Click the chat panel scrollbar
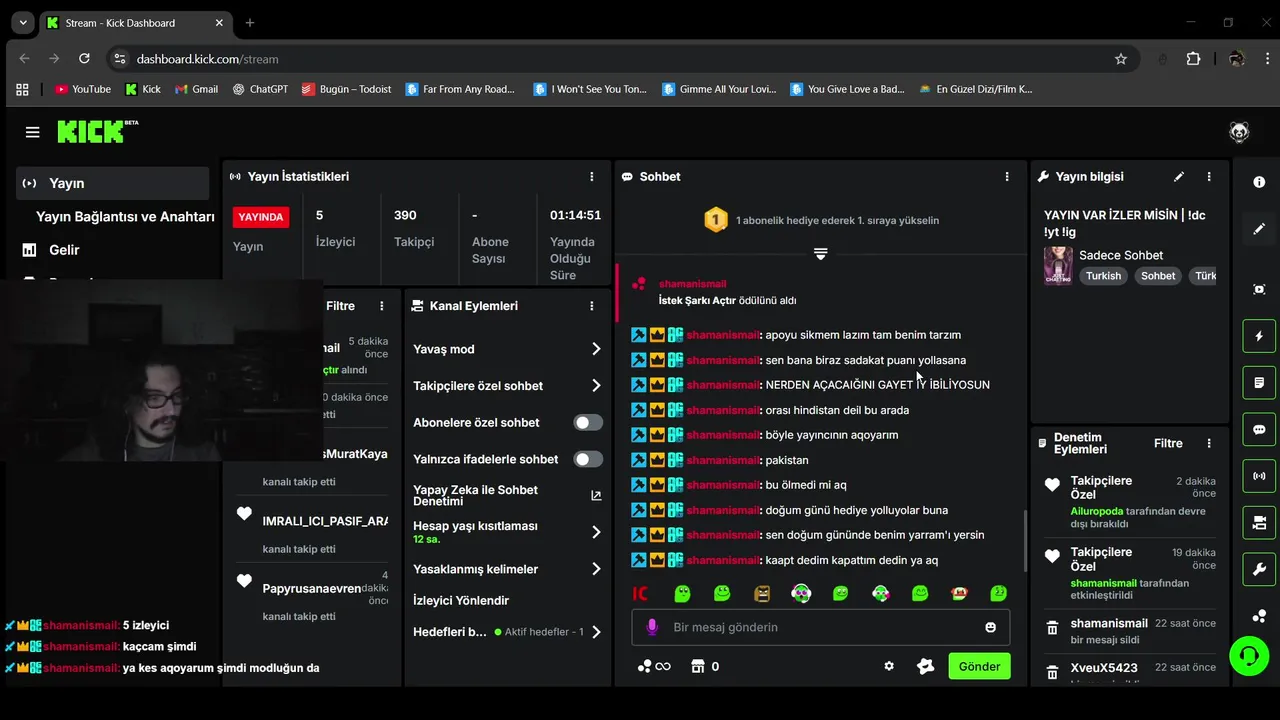 (x=1025, y=541)
